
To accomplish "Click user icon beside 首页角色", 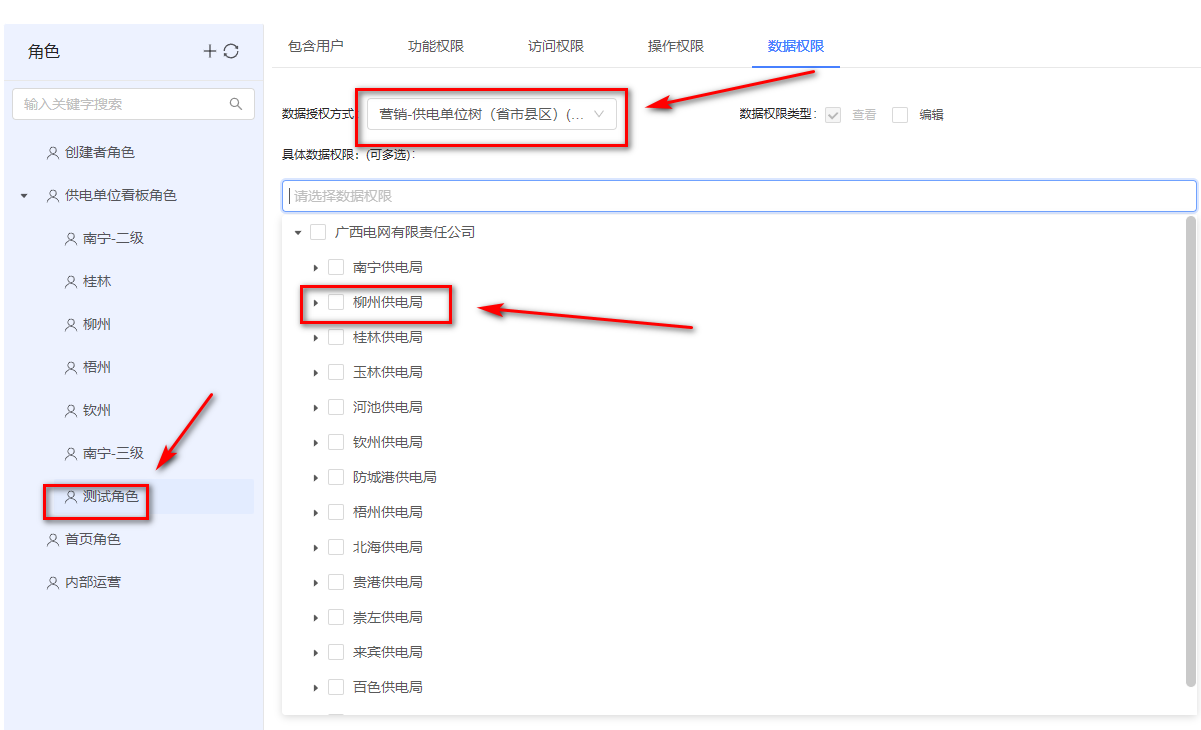I will tap(53, 540).
